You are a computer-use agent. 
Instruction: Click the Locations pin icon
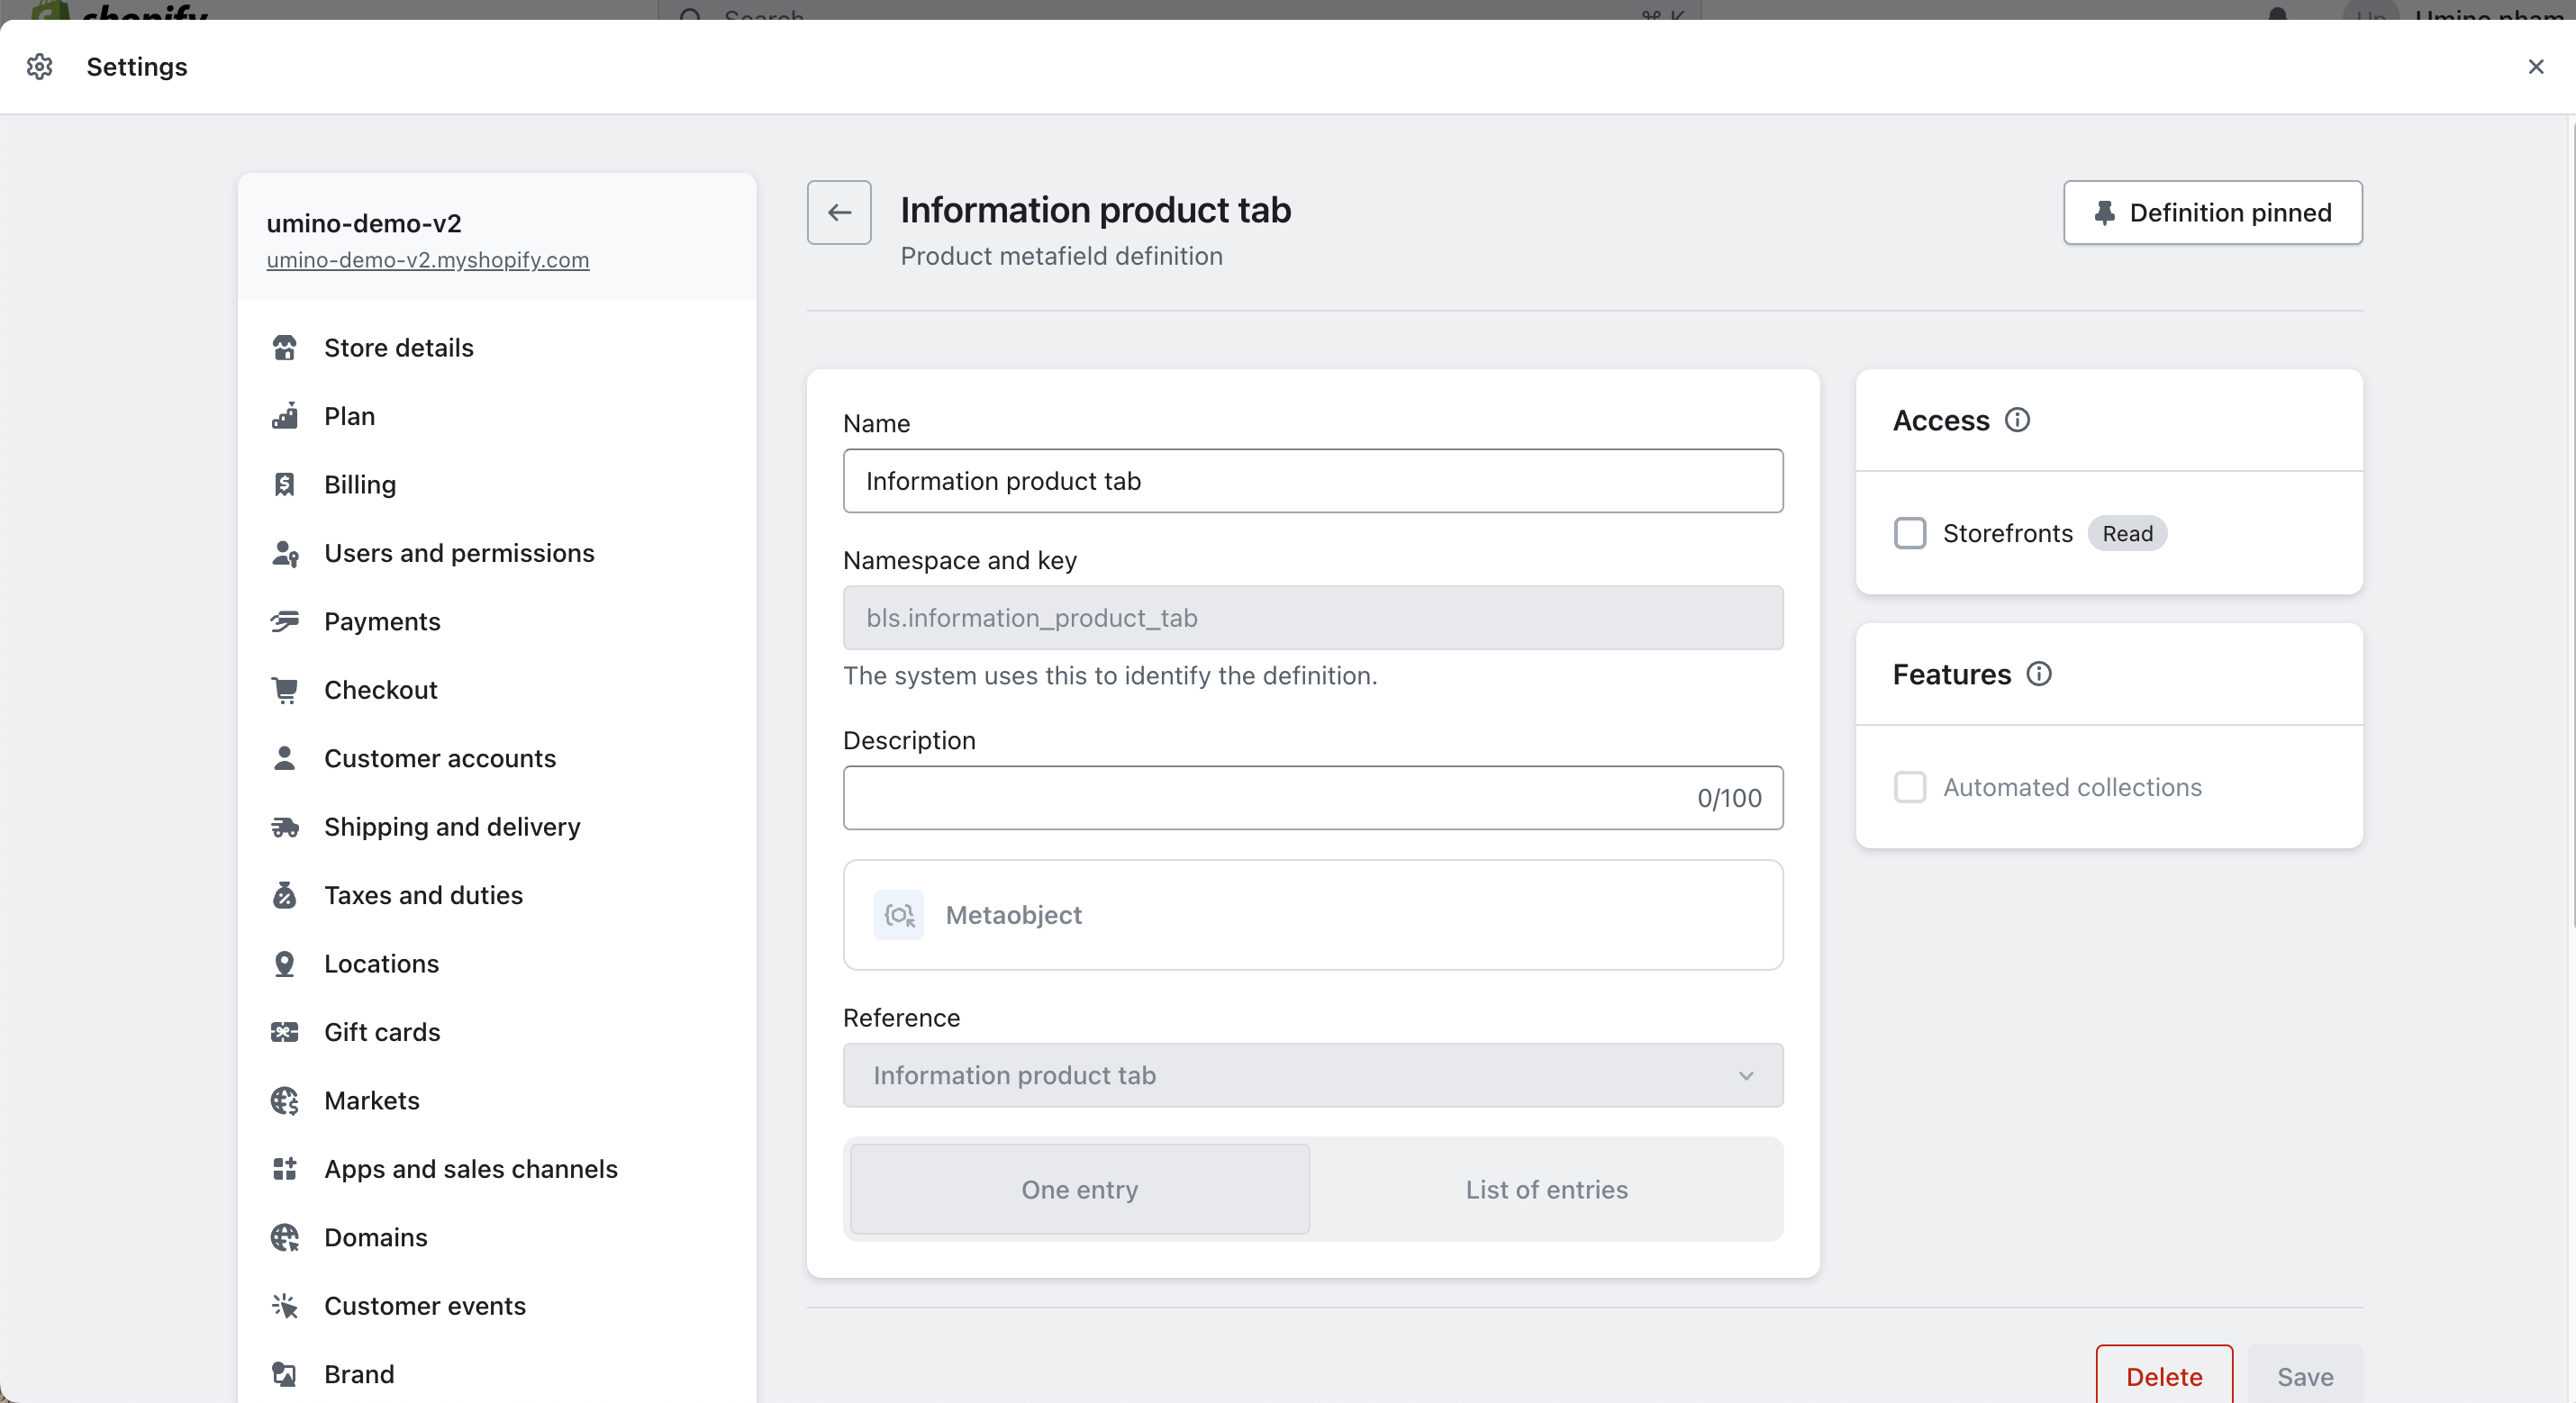[285, 963]
